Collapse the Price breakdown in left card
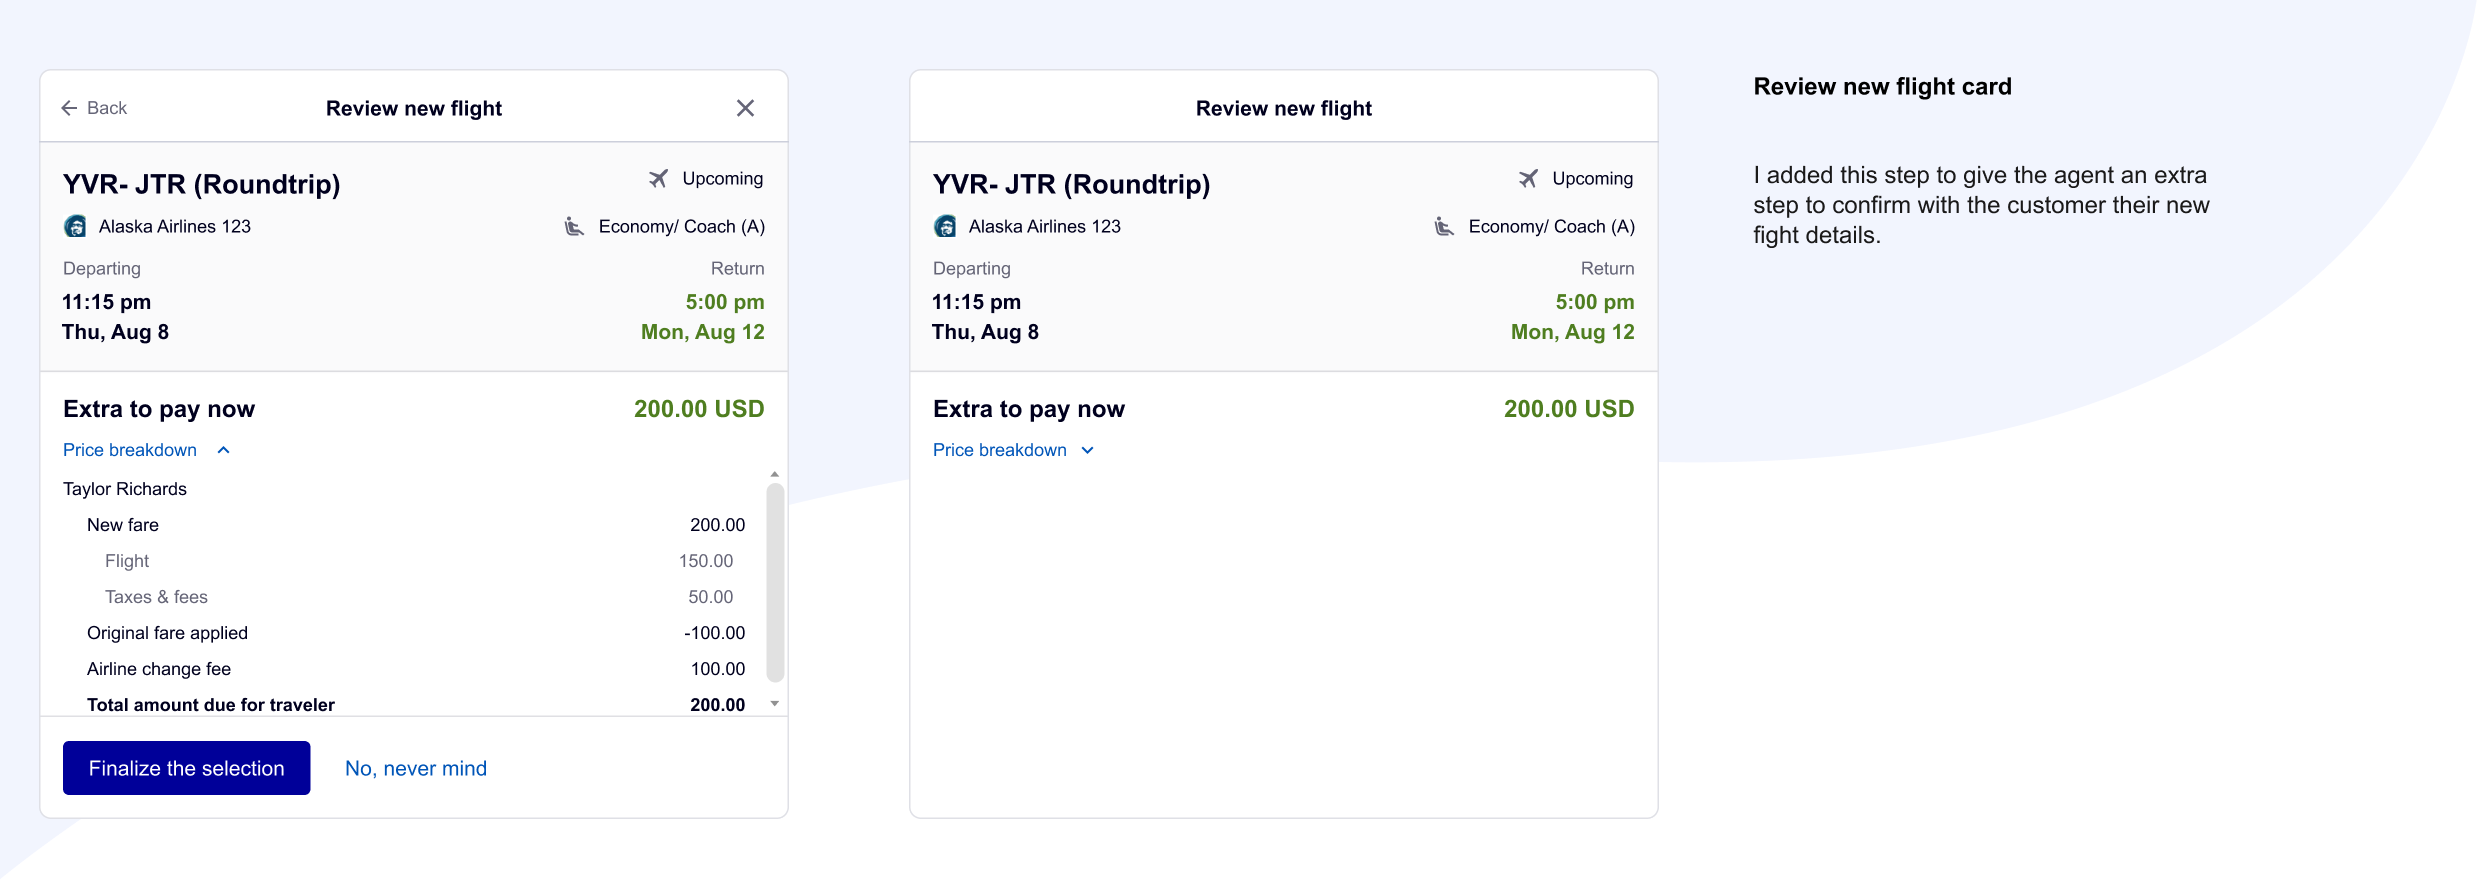The width and height of the screenshot is (2477, 888). 147,450
